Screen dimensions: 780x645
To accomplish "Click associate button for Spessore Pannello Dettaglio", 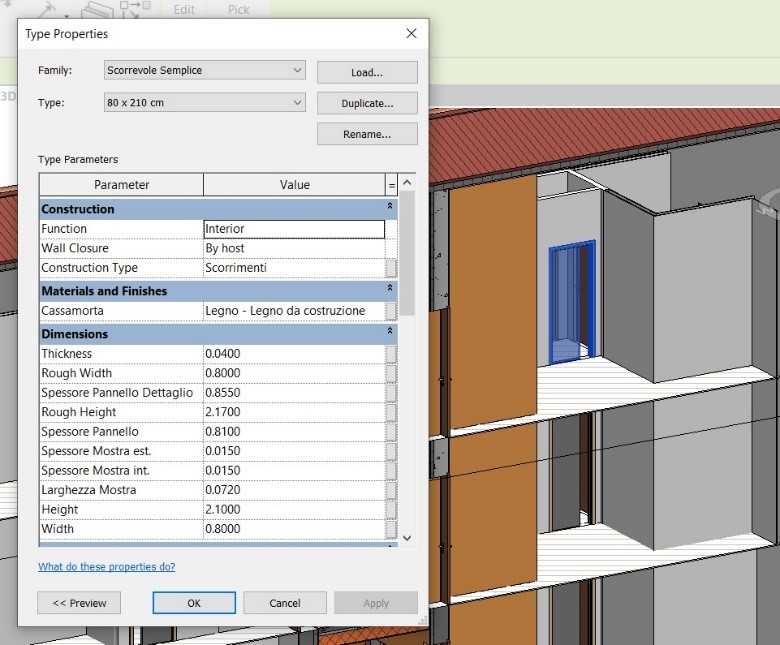I will [391, 393].
